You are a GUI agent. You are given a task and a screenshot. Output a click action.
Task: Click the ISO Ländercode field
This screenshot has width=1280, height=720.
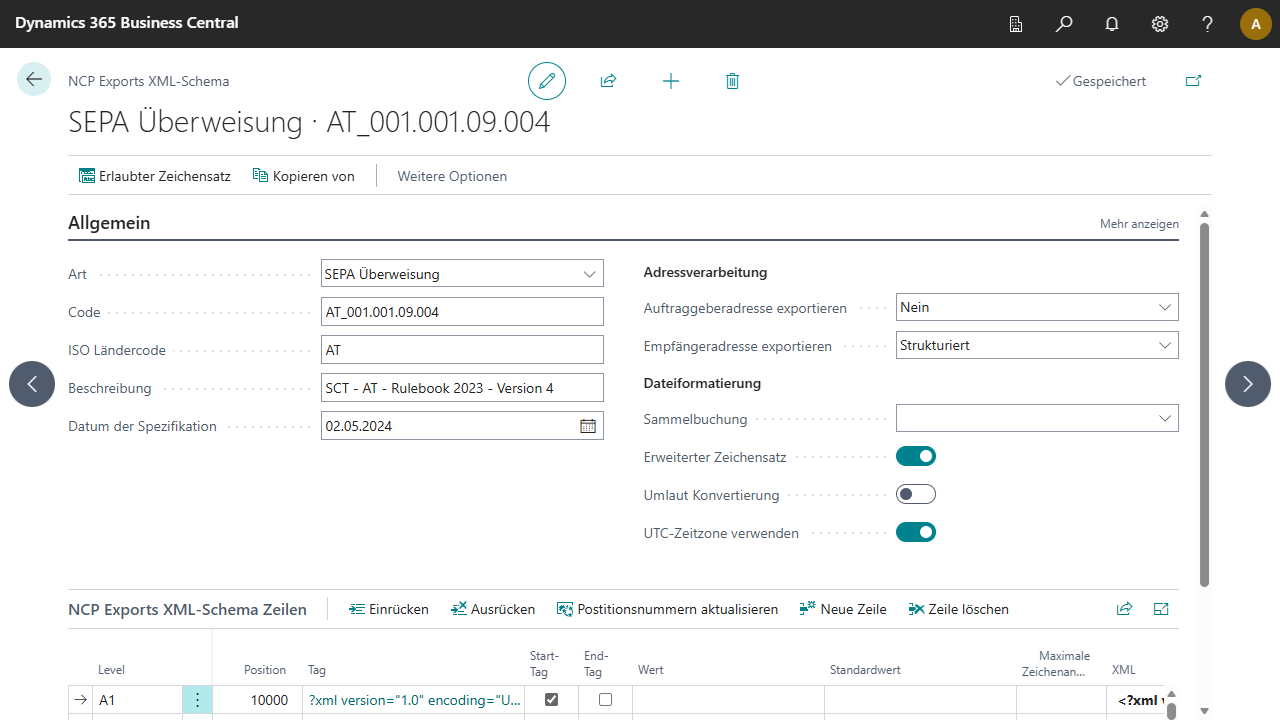(462, 350)
